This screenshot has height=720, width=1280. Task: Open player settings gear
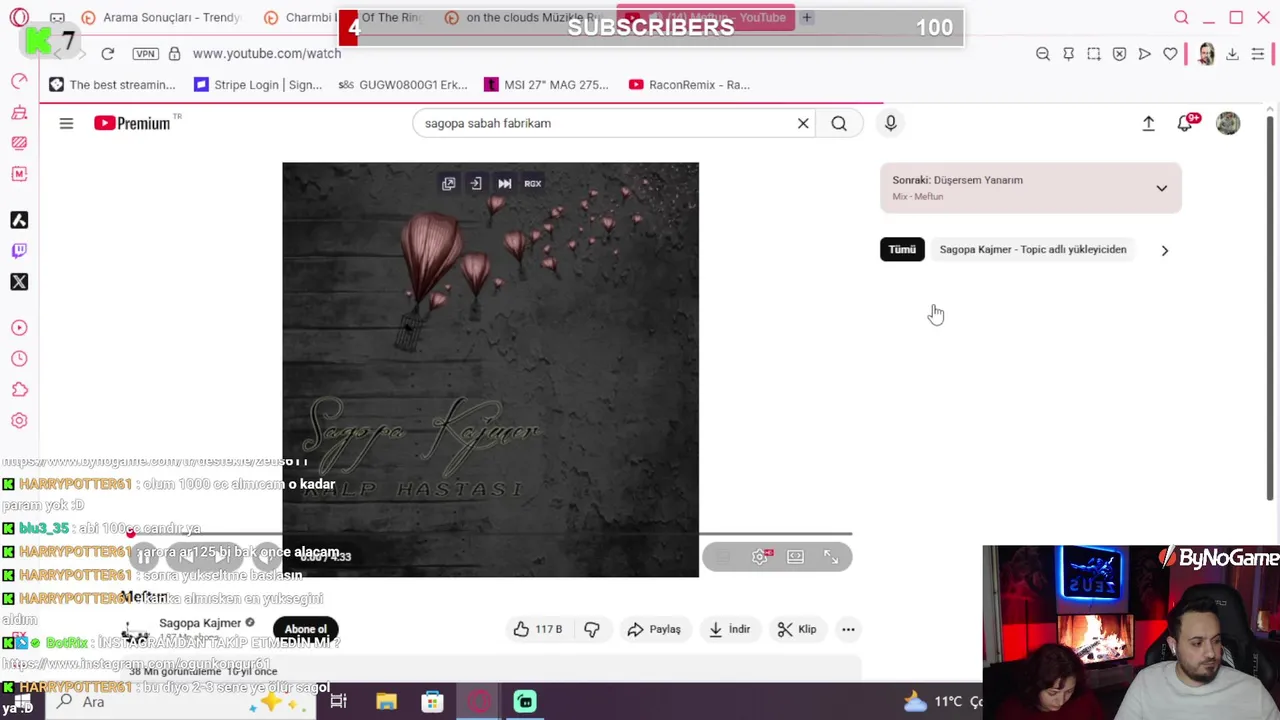pos(760,557)
